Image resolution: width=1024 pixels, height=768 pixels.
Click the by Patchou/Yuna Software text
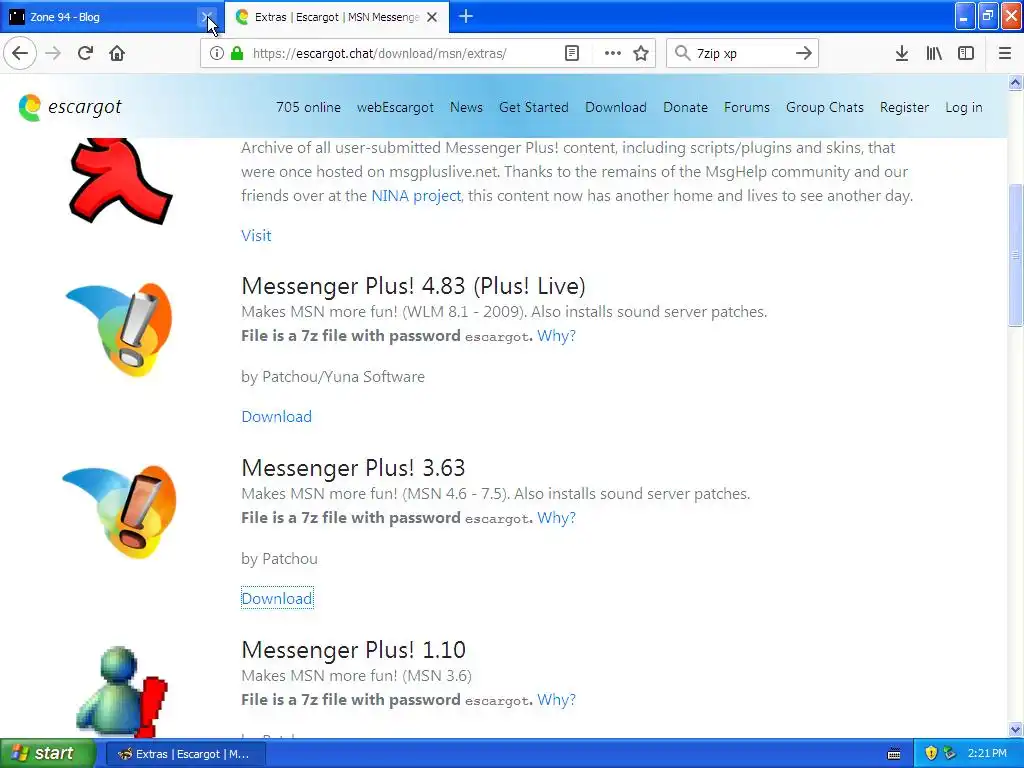[333, 377]
